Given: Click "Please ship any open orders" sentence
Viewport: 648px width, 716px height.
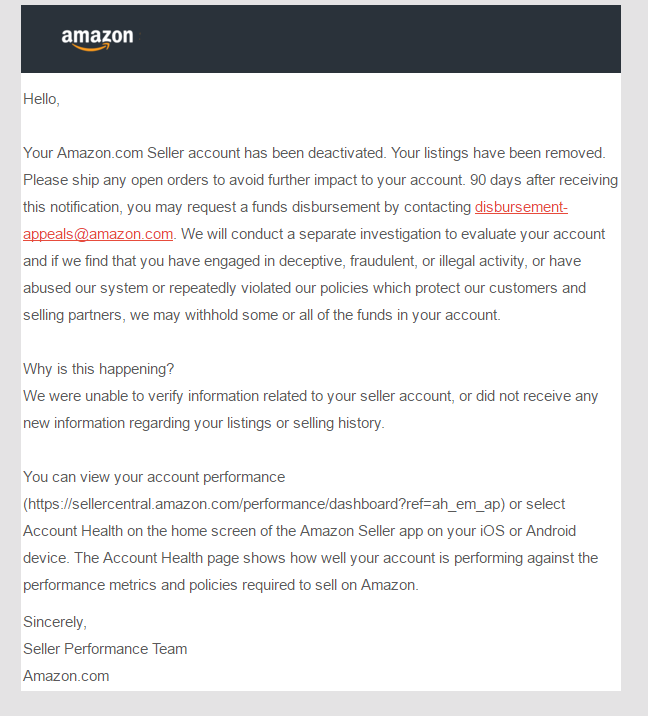Looking at the screenshot, I should click(120, 180).
